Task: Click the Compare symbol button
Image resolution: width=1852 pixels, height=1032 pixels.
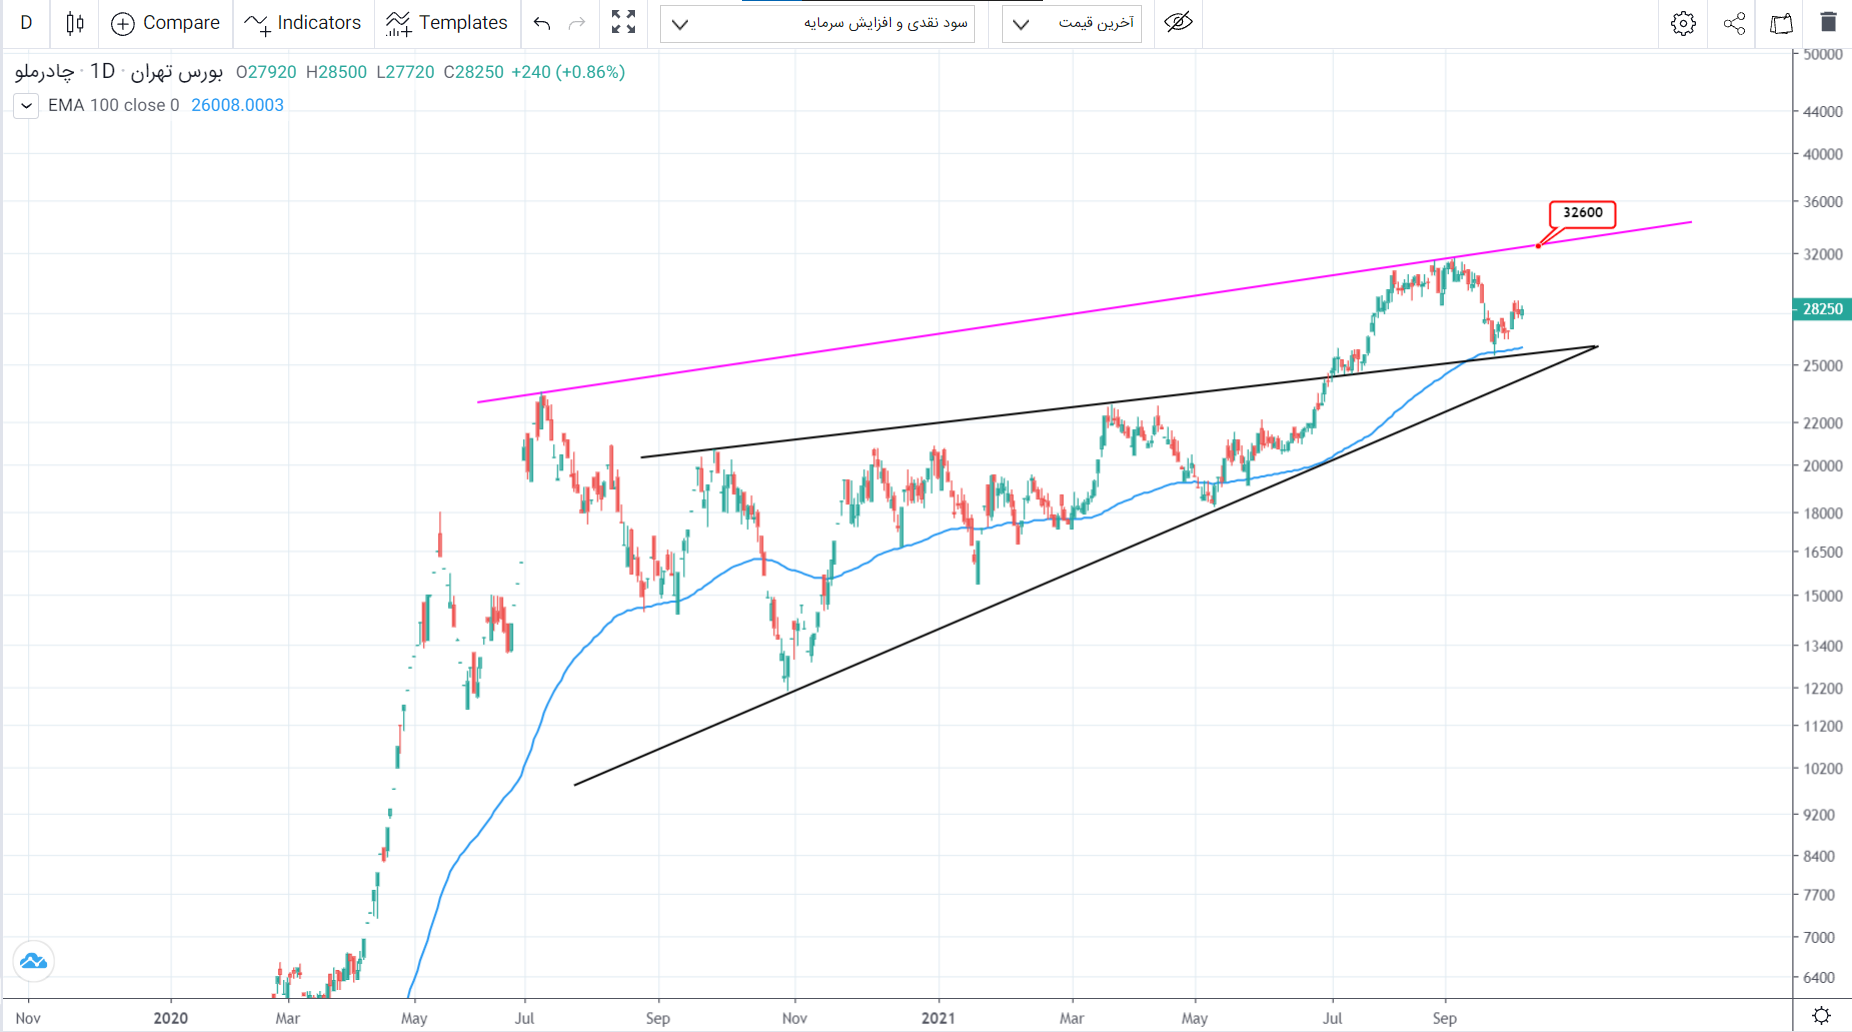Action: tap(165, 23)
